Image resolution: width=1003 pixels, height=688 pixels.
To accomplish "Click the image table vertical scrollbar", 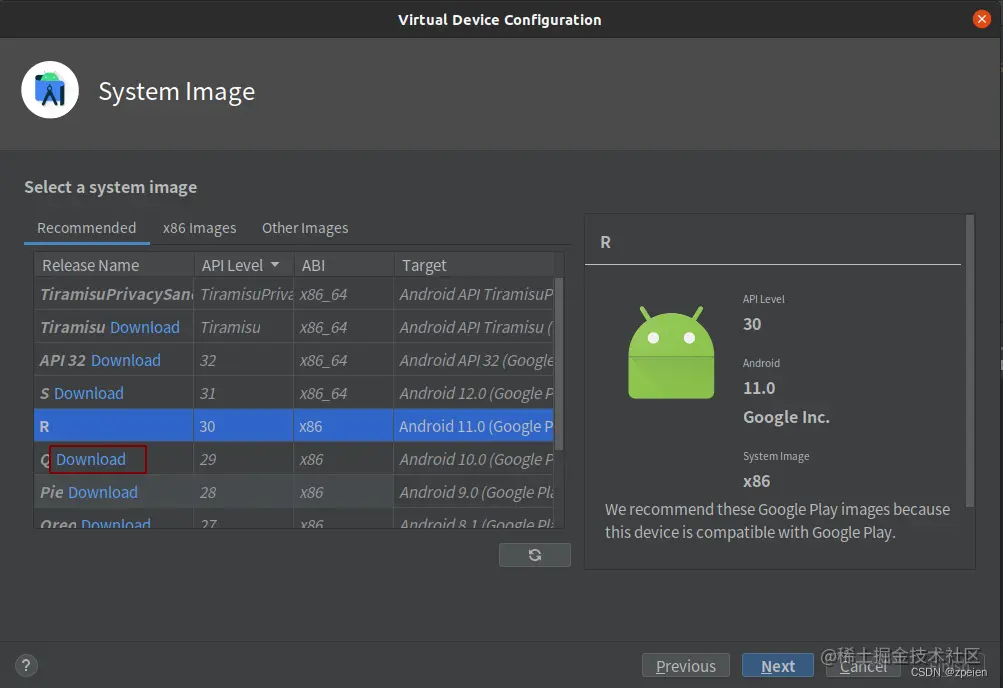I will (x=558, y=363).
